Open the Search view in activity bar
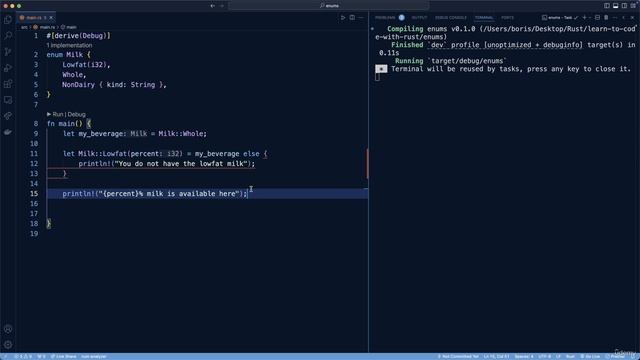The image size is (640, 360). click(8, 36)
